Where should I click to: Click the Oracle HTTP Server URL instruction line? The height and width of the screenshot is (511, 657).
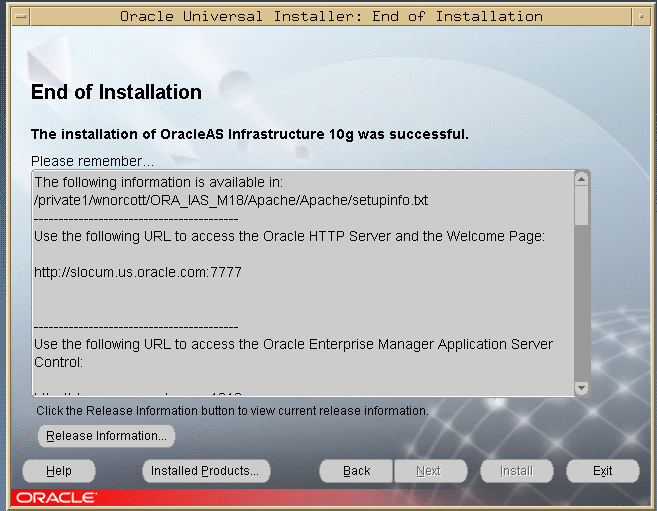290,236
